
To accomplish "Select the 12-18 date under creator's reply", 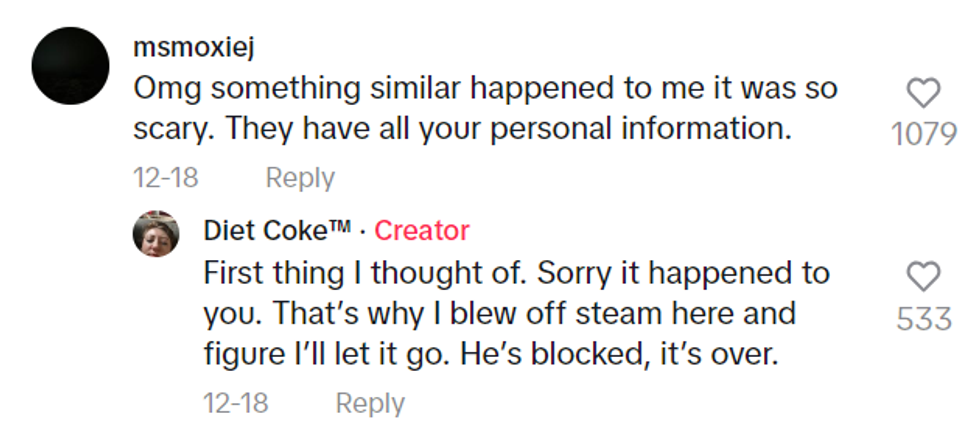I will (x=235, y=403).
